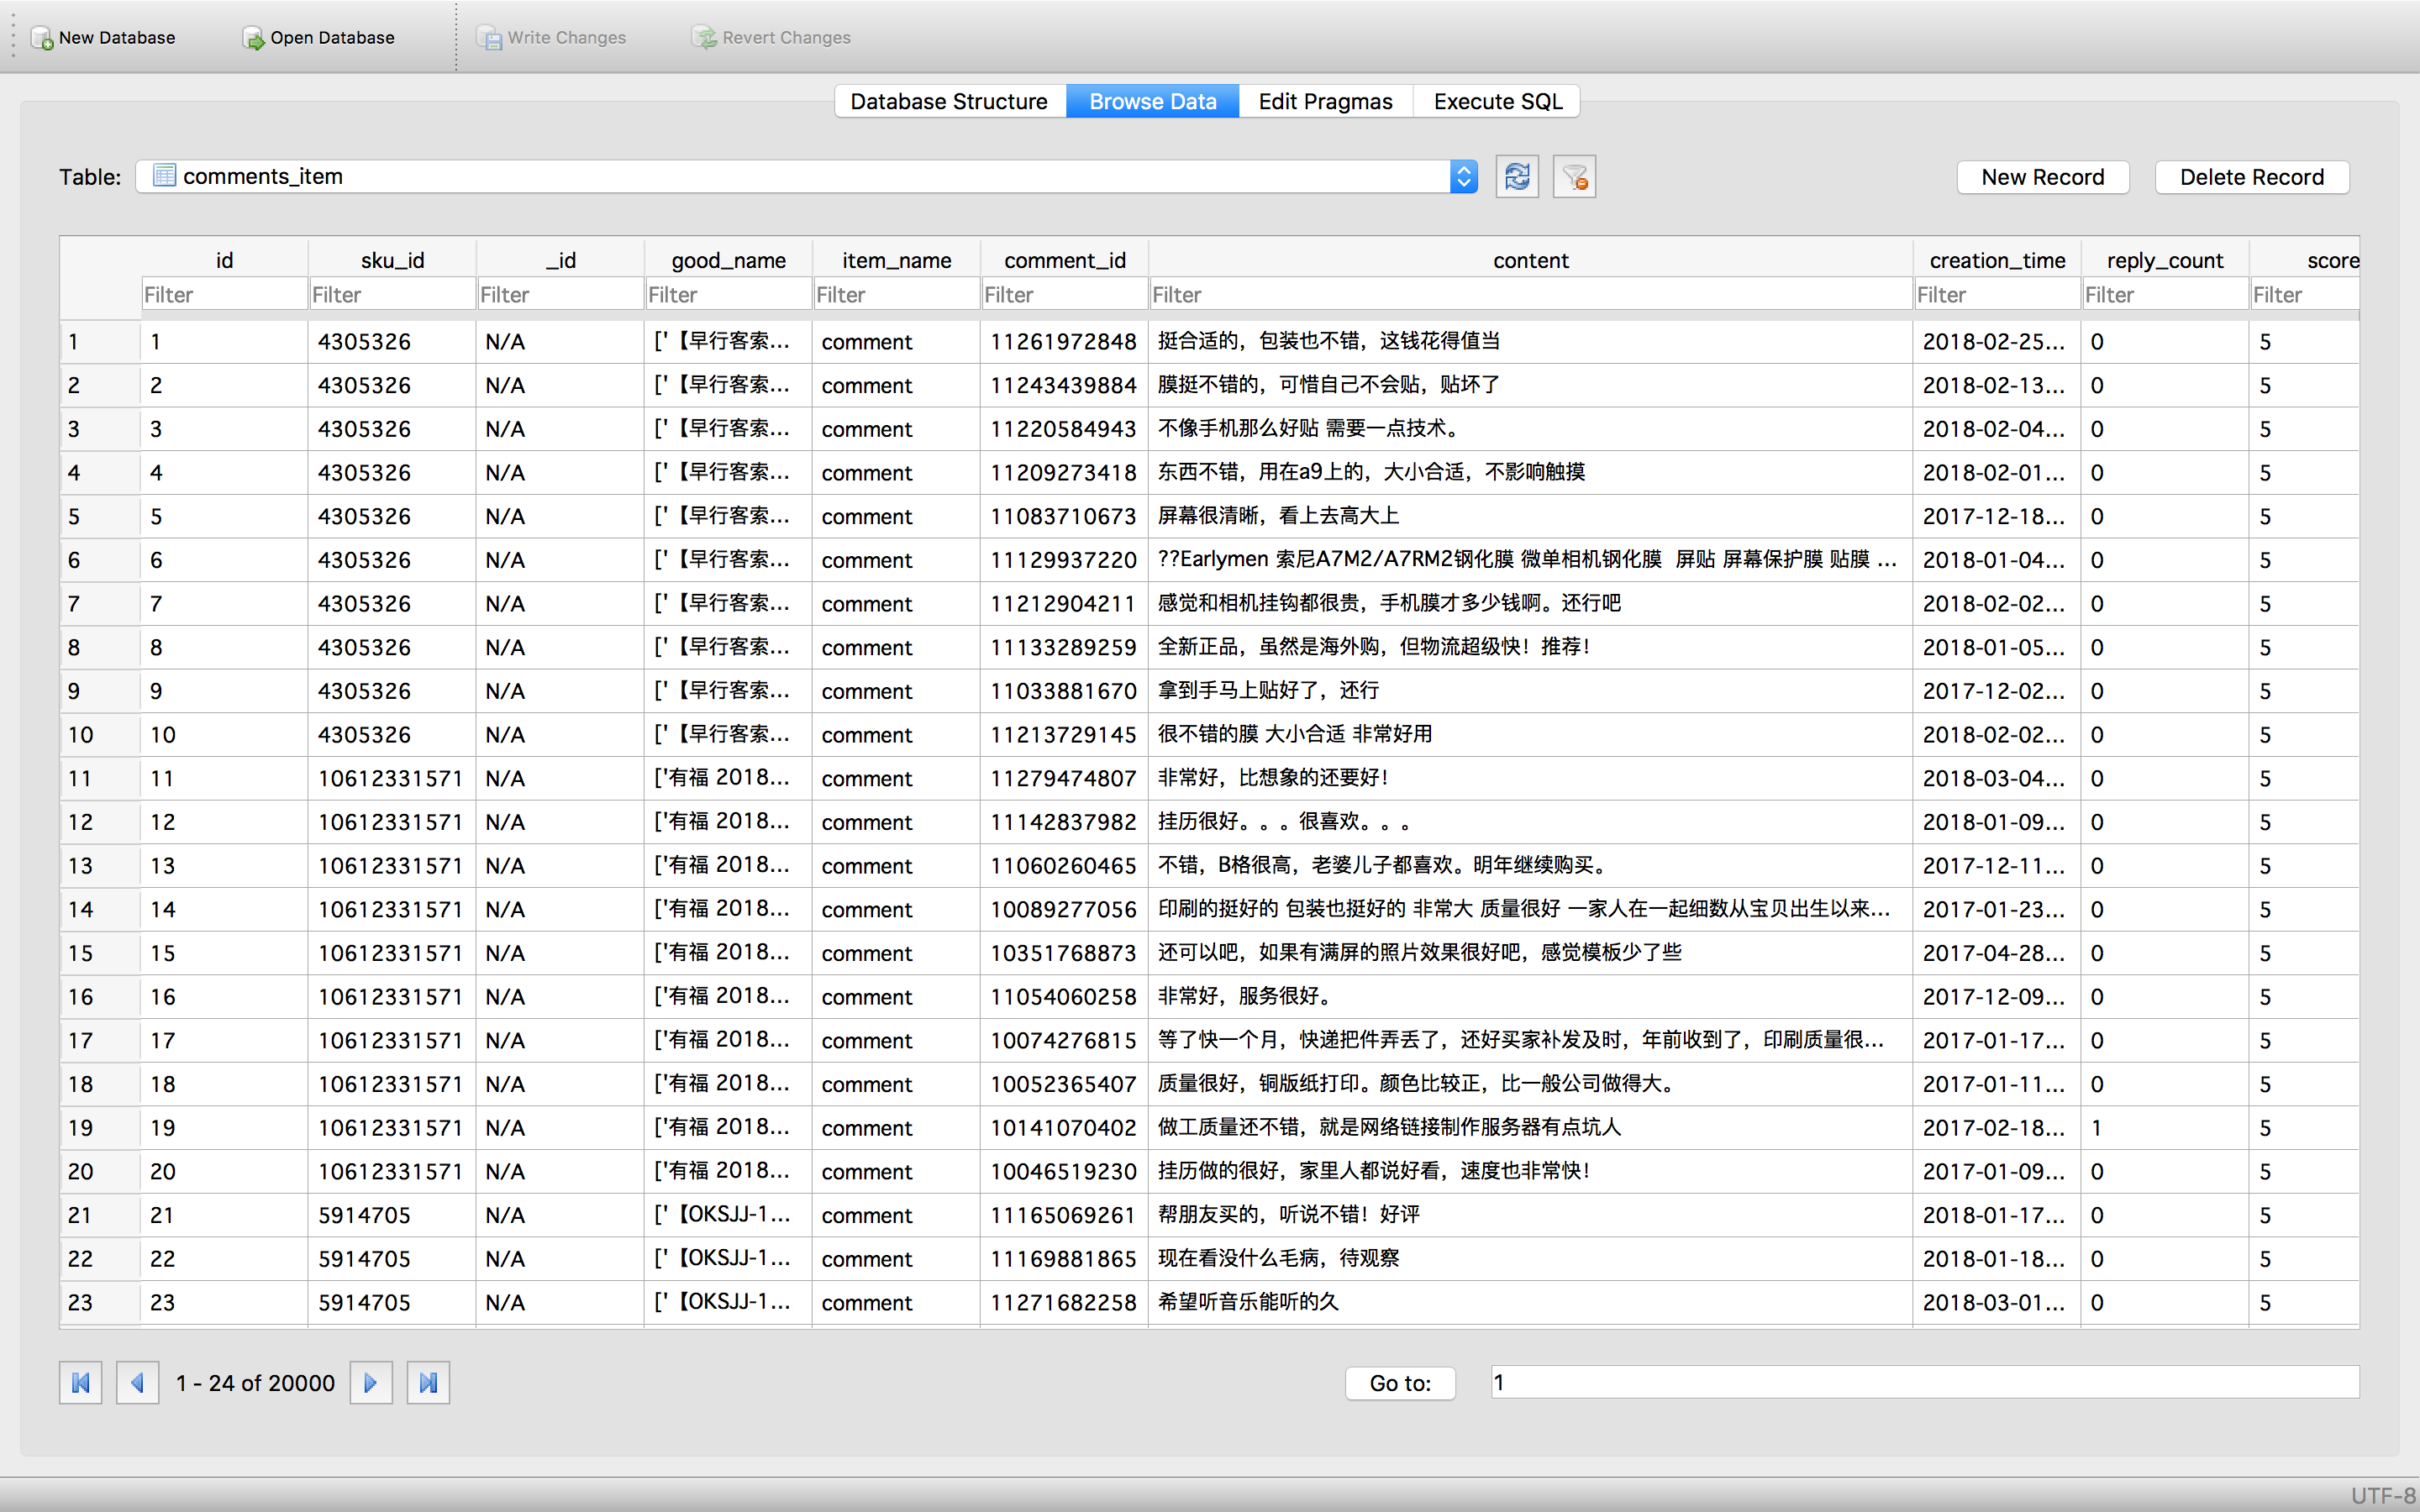Click the Filter field under id column
This screenshot has height=1512, width=2420.
point(224,295)
